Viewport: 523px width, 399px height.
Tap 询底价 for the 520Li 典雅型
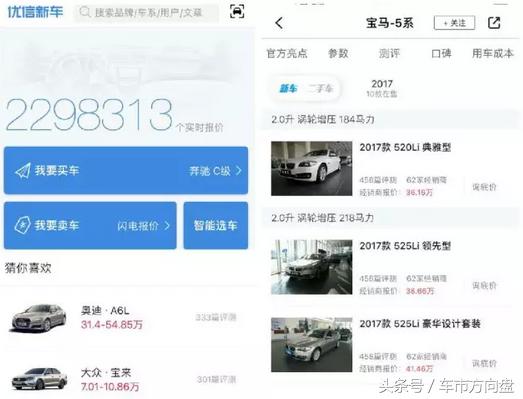484,187
